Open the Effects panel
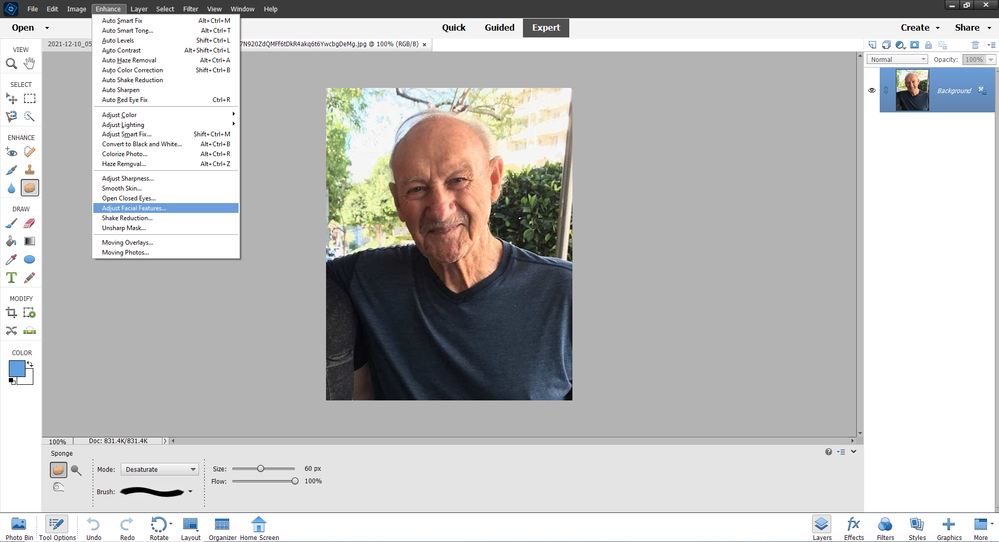999x542 pixels. point(854,528)
